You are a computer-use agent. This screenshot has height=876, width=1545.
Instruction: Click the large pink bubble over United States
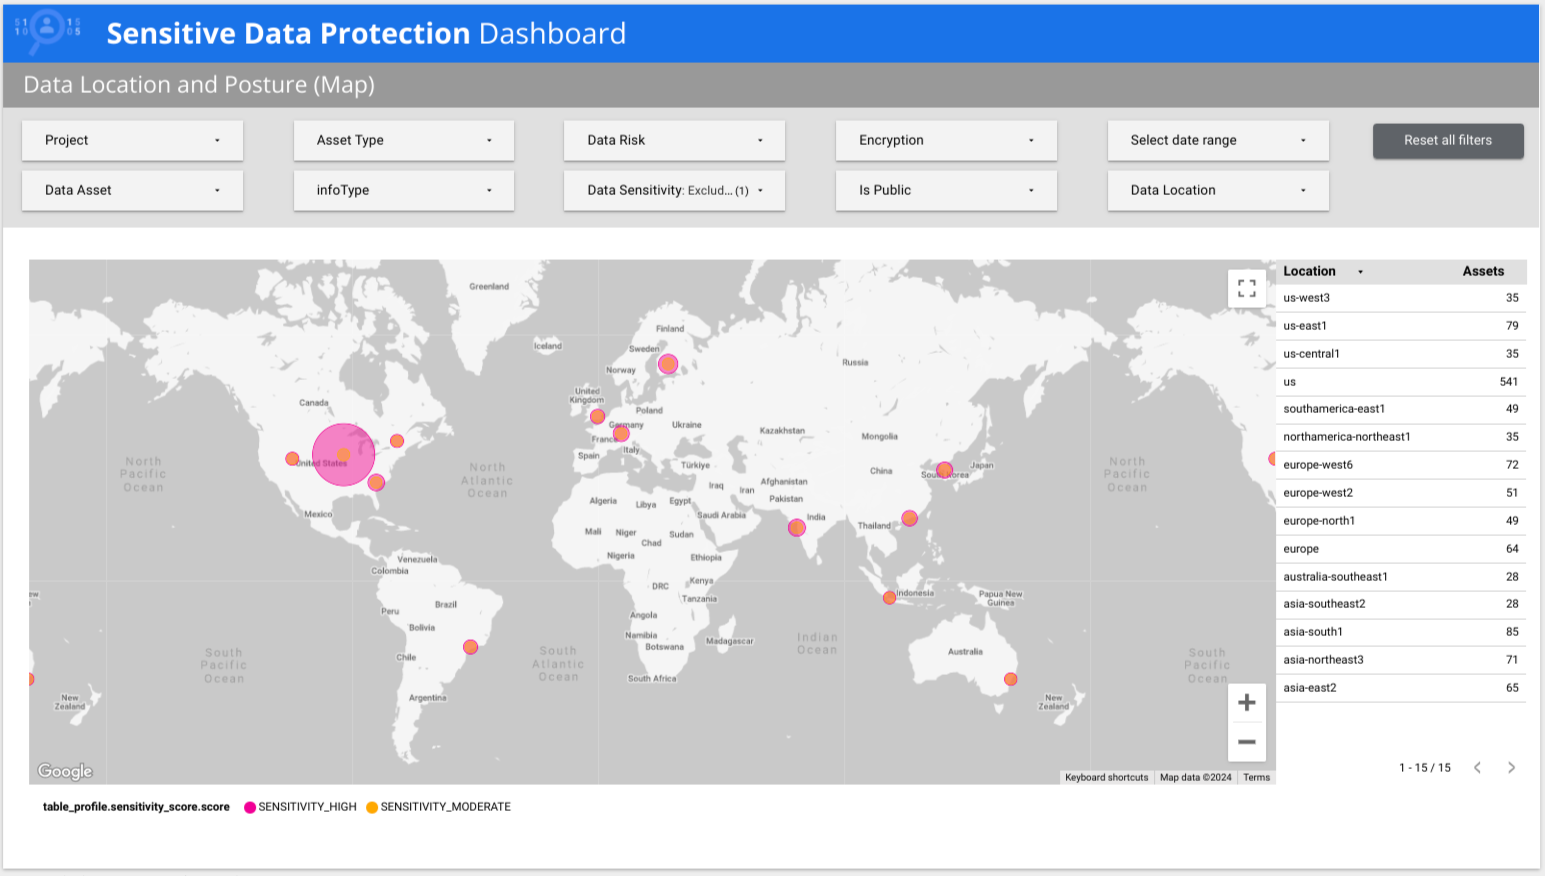point(343,454)
